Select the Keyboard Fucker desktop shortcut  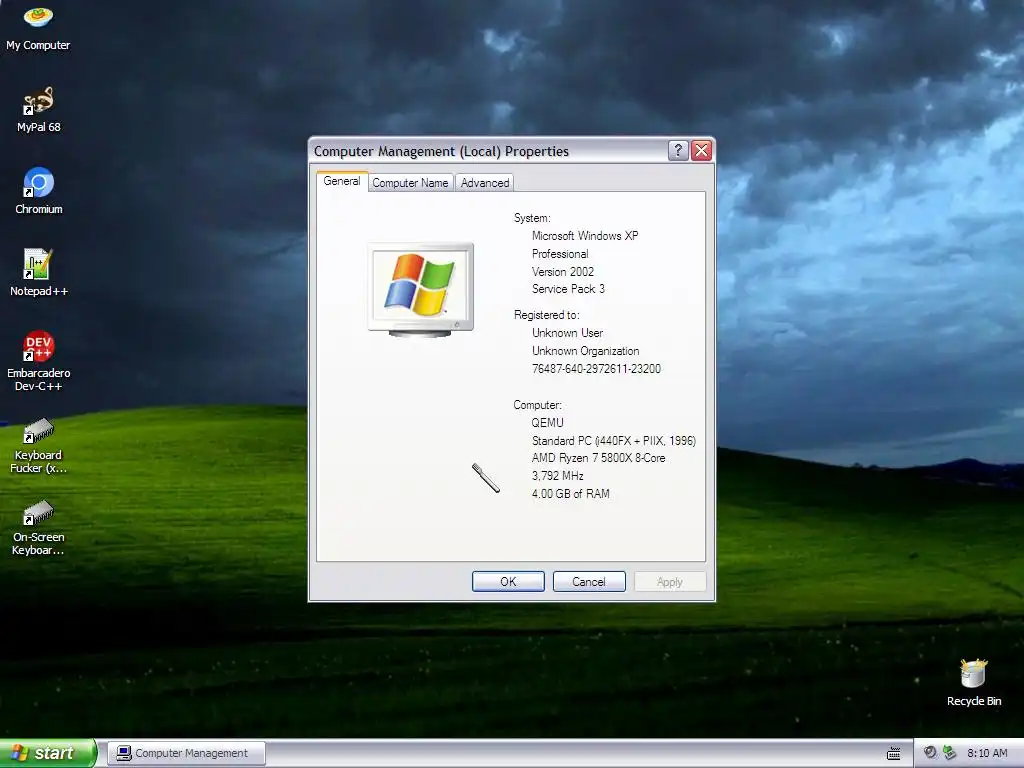(x=39, y=446)
